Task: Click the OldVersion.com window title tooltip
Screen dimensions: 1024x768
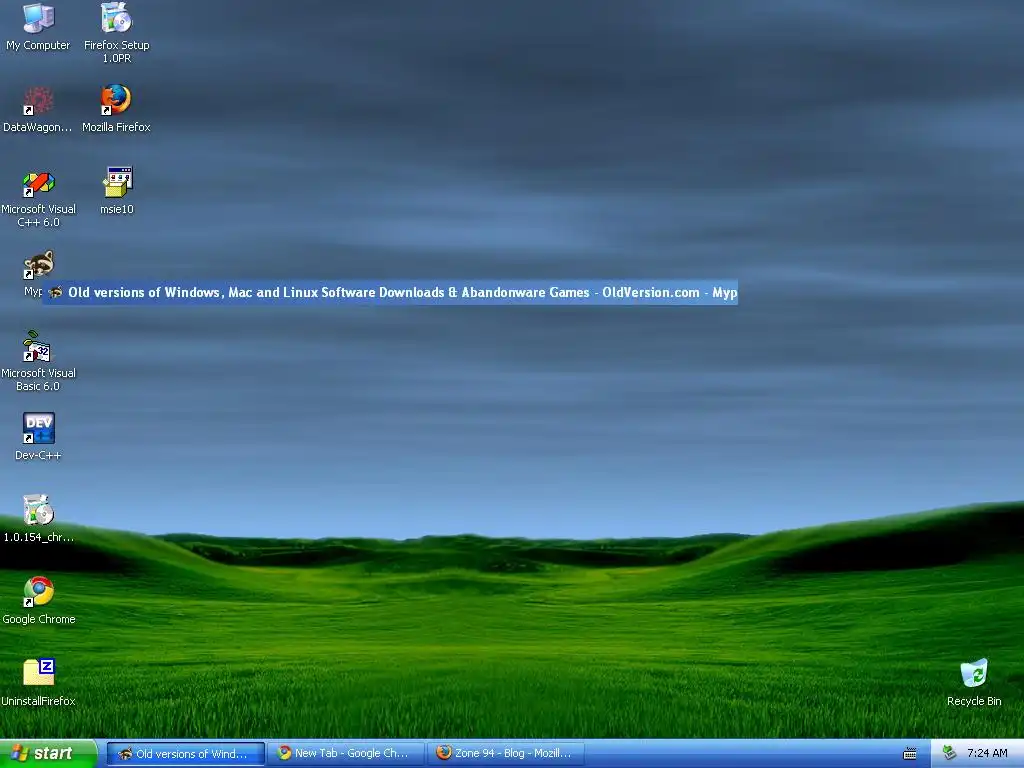Action: click(x=391, y=293)
